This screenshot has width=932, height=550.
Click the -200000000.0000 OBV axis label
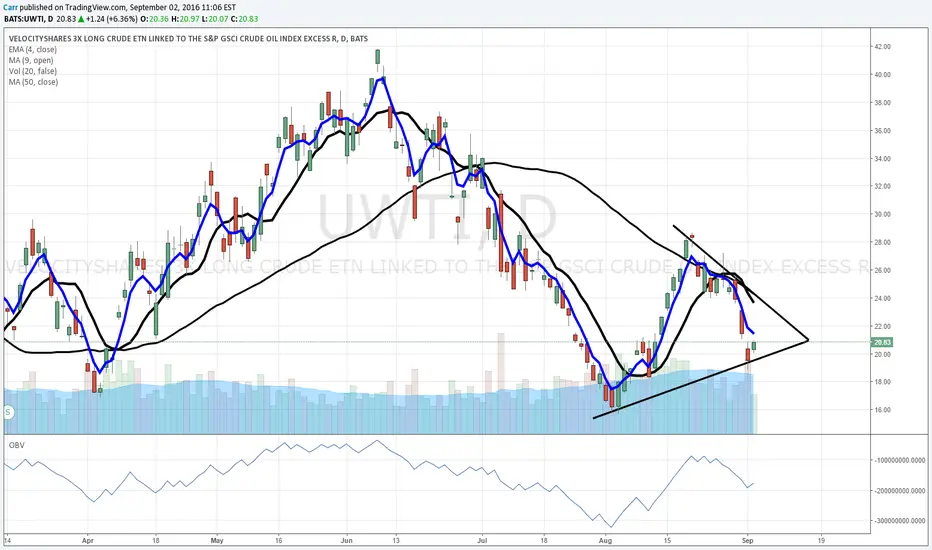coord(900,491)
